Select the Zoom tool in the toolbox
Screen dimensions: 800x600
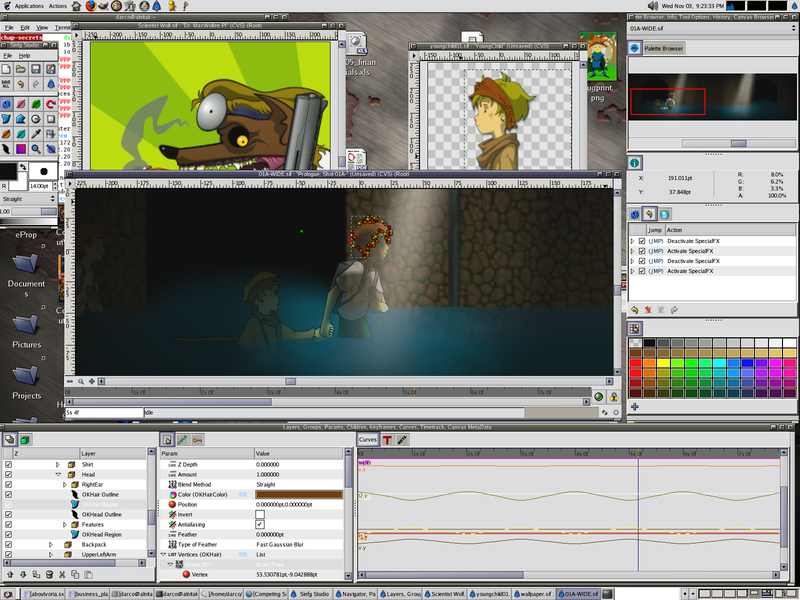point(35,150)
